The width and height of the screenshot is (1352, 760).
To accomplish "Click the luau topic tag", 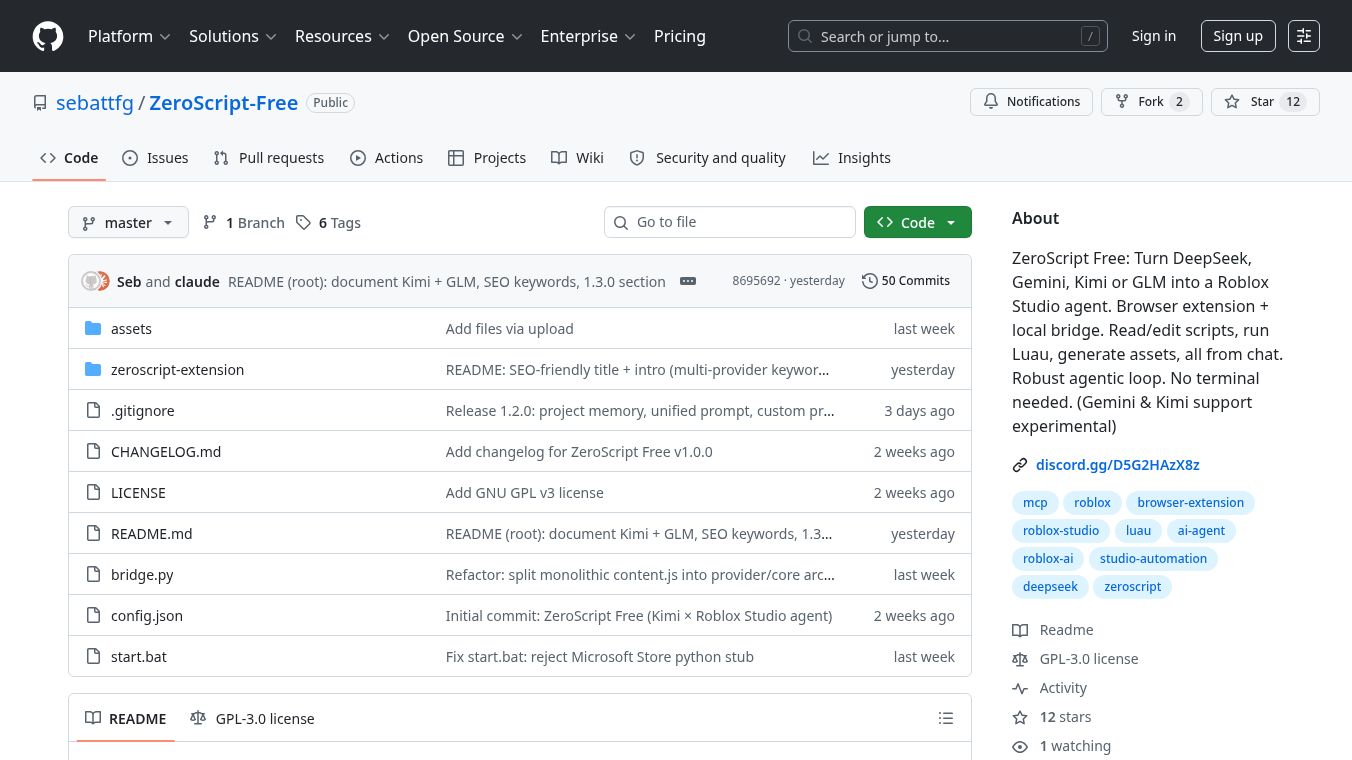I will [1138, 531].
